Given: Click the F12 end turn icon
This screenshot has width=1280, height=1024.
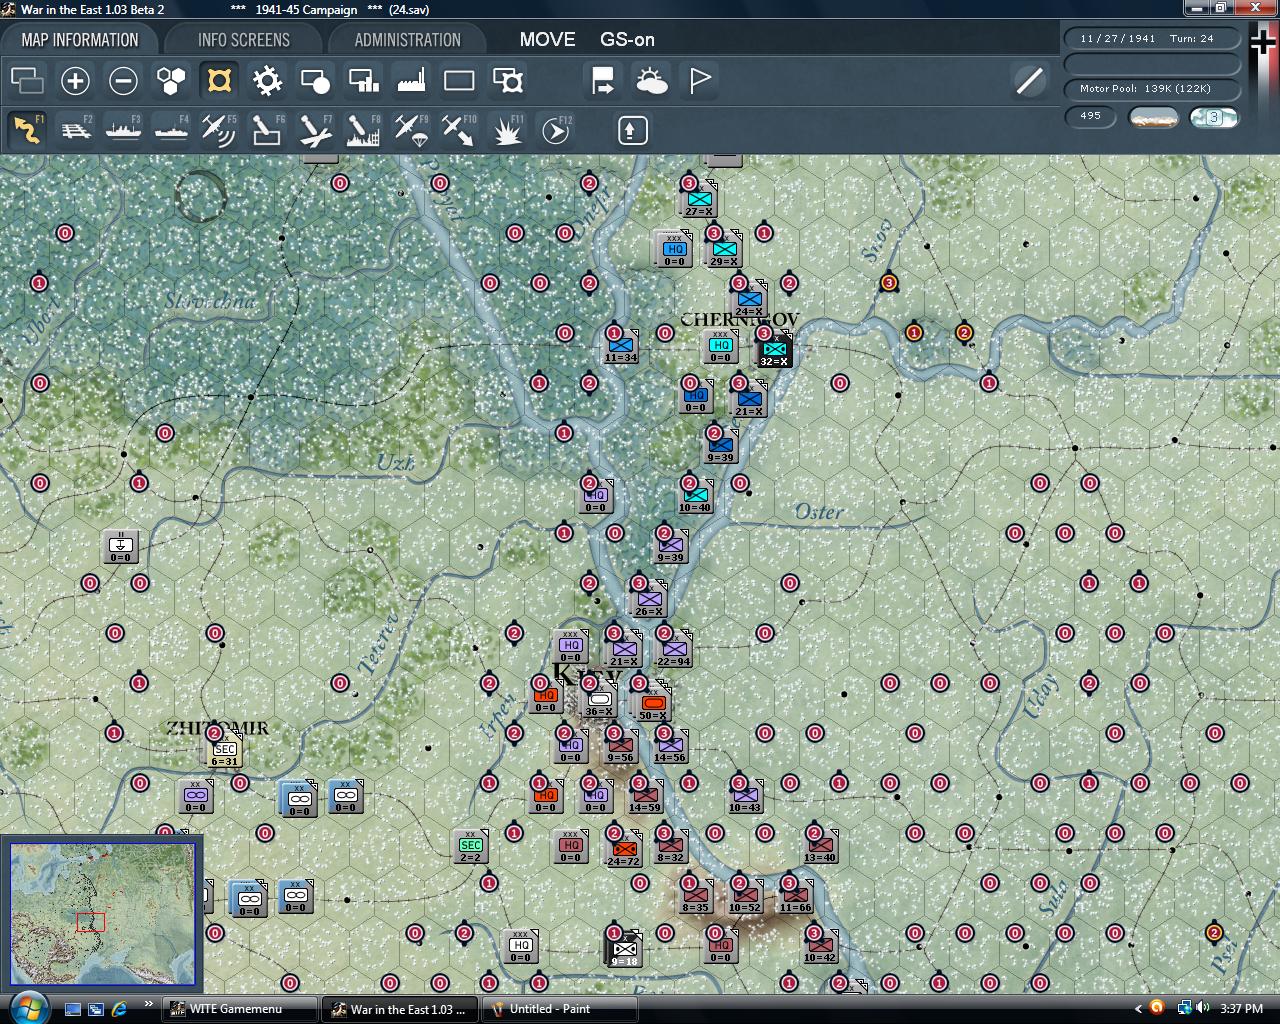Looking at the screenshot, I should pyautogui.click(x=555, y=130).
